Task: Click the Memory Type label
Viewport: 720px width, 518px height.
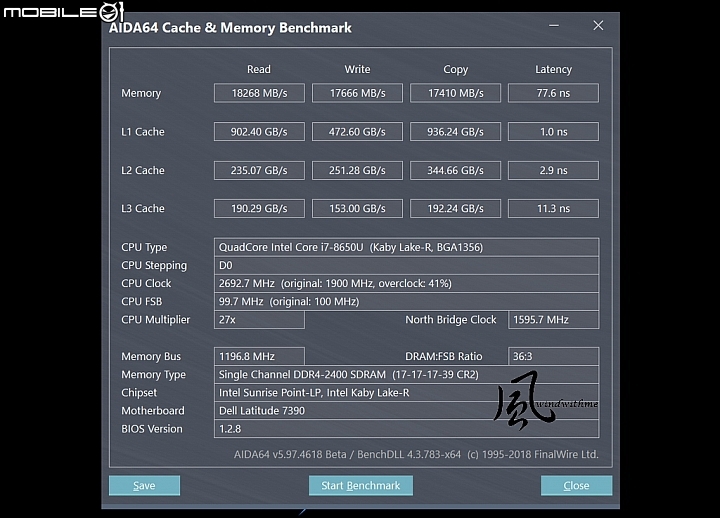Action: pyautogui.click(x=153, y=375)
